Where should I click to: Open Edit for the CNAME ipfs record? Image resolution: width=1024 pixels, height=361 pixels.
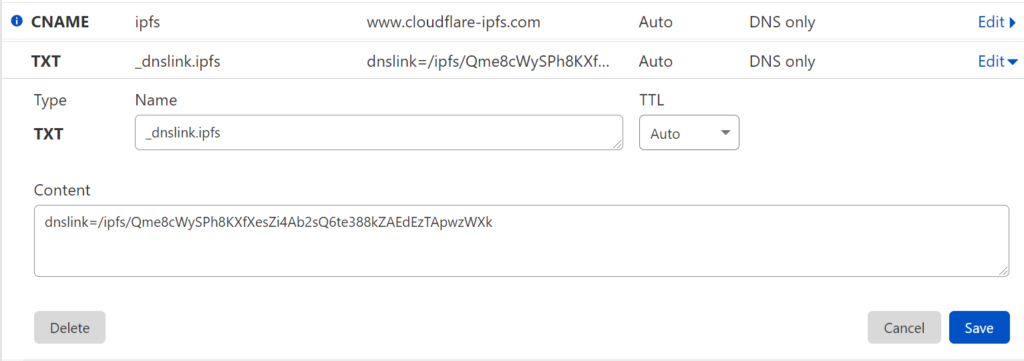[997, 22]
